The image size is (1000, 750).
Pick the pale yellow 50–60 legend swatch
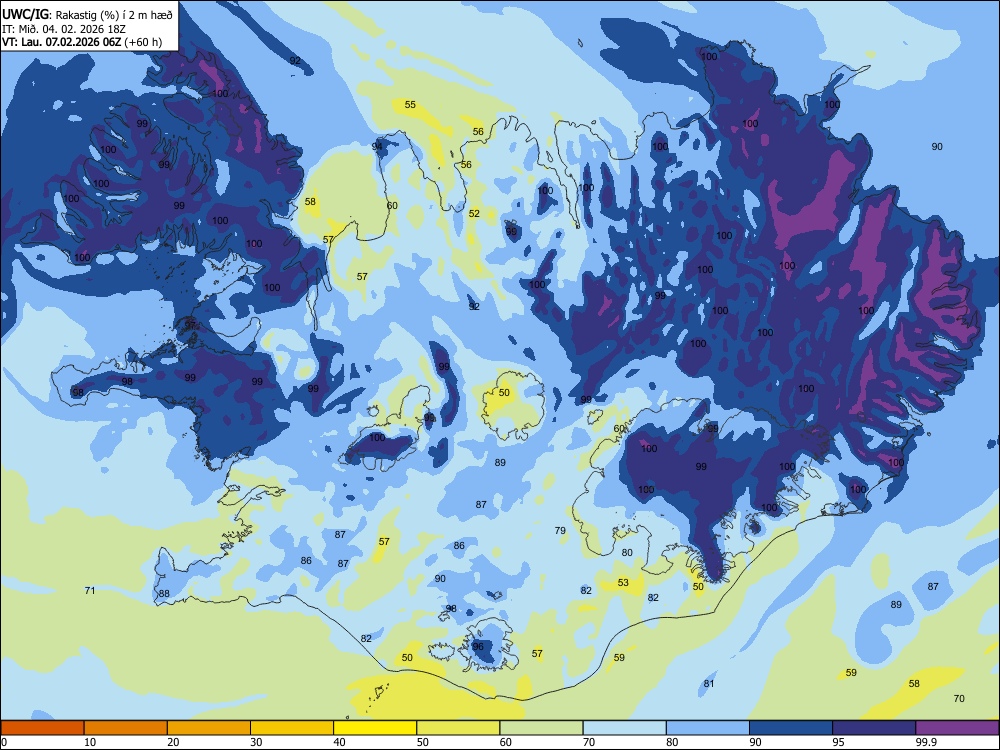click(458, 728)
